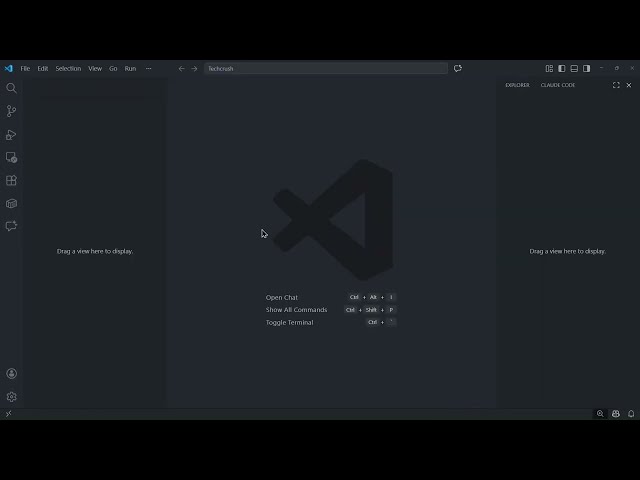Viewport: 640px width, 480px height.
Task: Click the Techcrush command center search box
Action: (326, 69)
